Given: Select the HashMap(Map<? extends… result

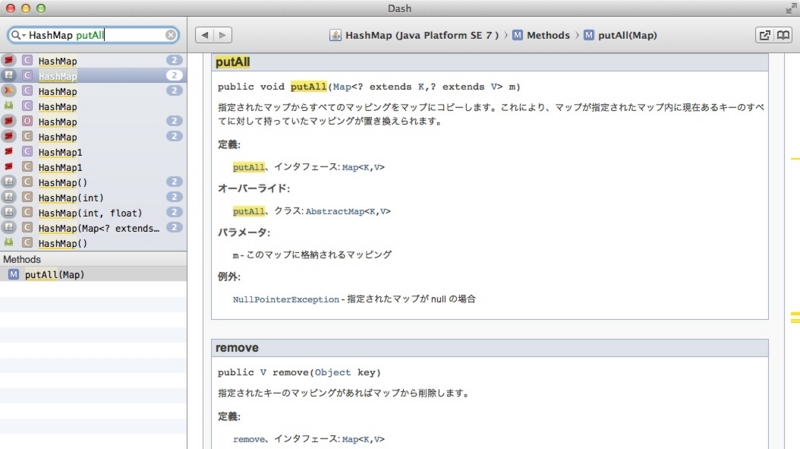Looking at the screenshot, I should click(x=93, y=228).
